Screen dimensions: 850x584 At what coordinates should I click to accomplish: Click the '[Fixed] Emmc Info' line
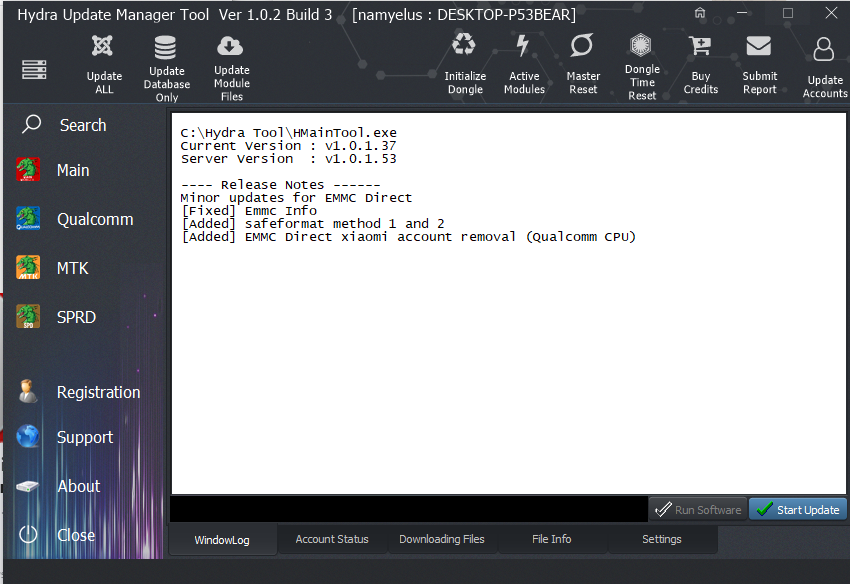coord(249,211)
